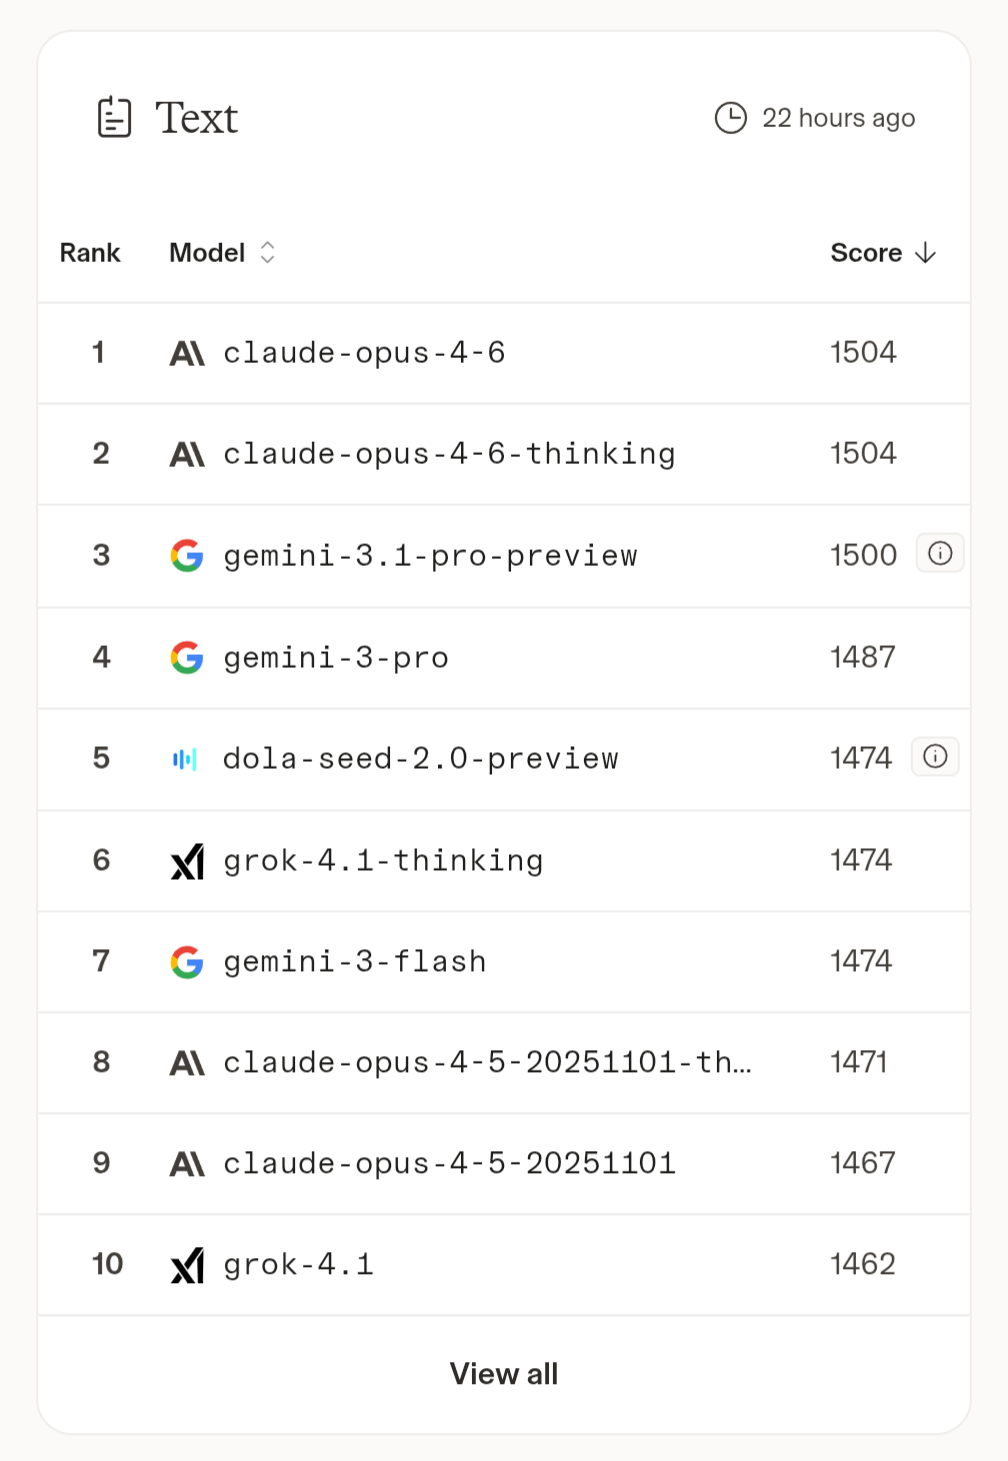This screenshot has height=1461, width=1008.
Task: Open info icon next to gemini-3.1-pro-preview score
Action: point(940,553)
